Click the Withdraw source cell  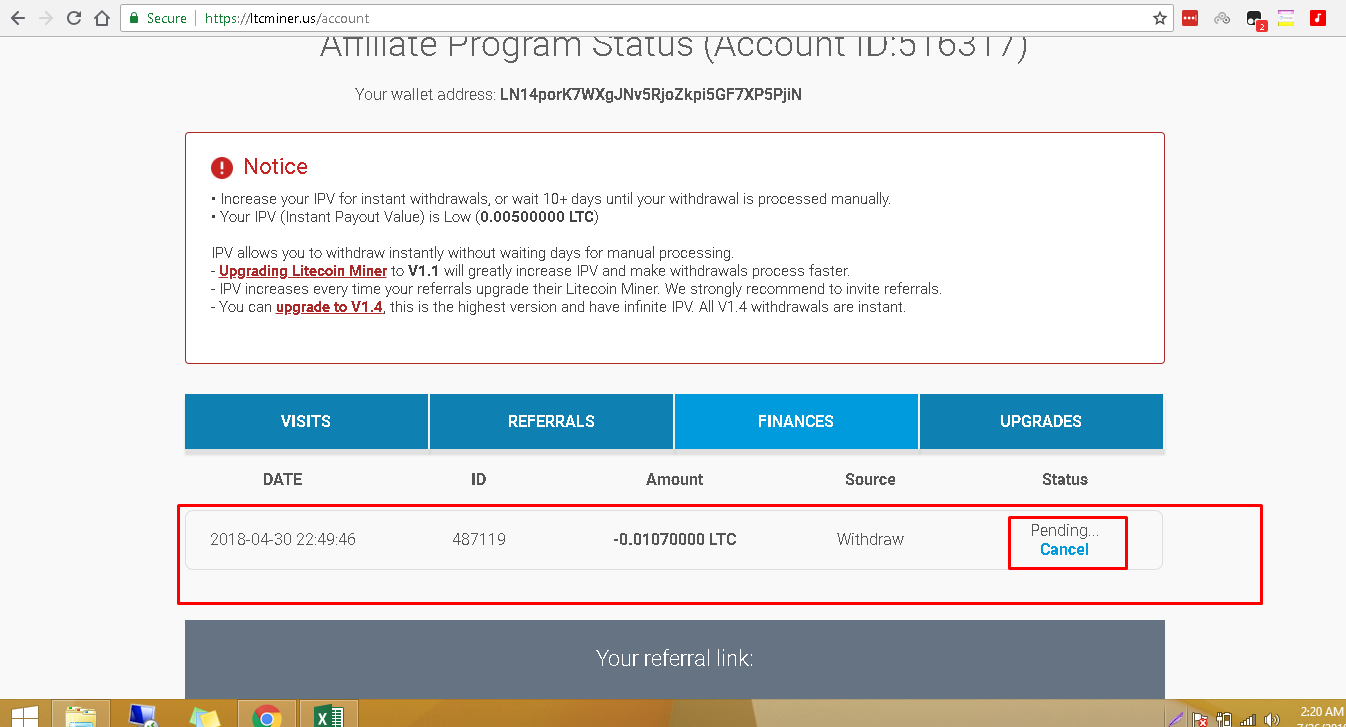[870, 539]
